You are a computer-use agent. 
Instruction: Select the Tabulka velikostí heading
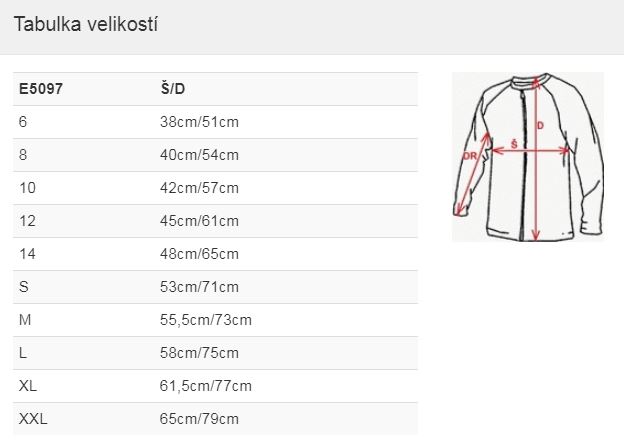pyautogui.click(x=86, y=24)
